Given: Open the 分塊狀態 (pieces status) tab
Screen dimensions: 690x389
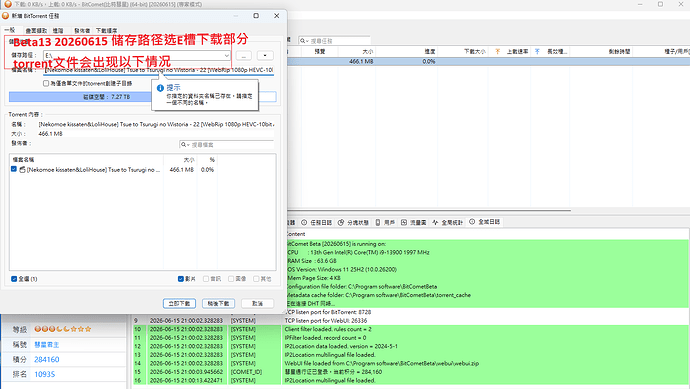Looking at the screenshot, I should point(353,223).
